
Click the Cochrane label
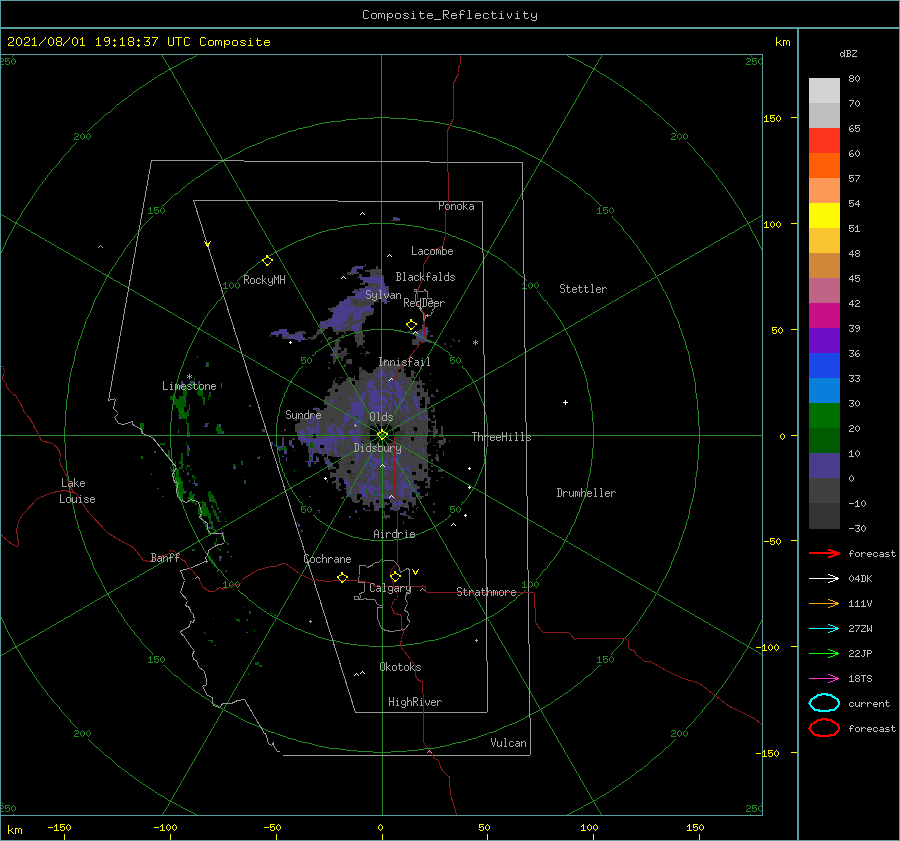pos(327,559)
